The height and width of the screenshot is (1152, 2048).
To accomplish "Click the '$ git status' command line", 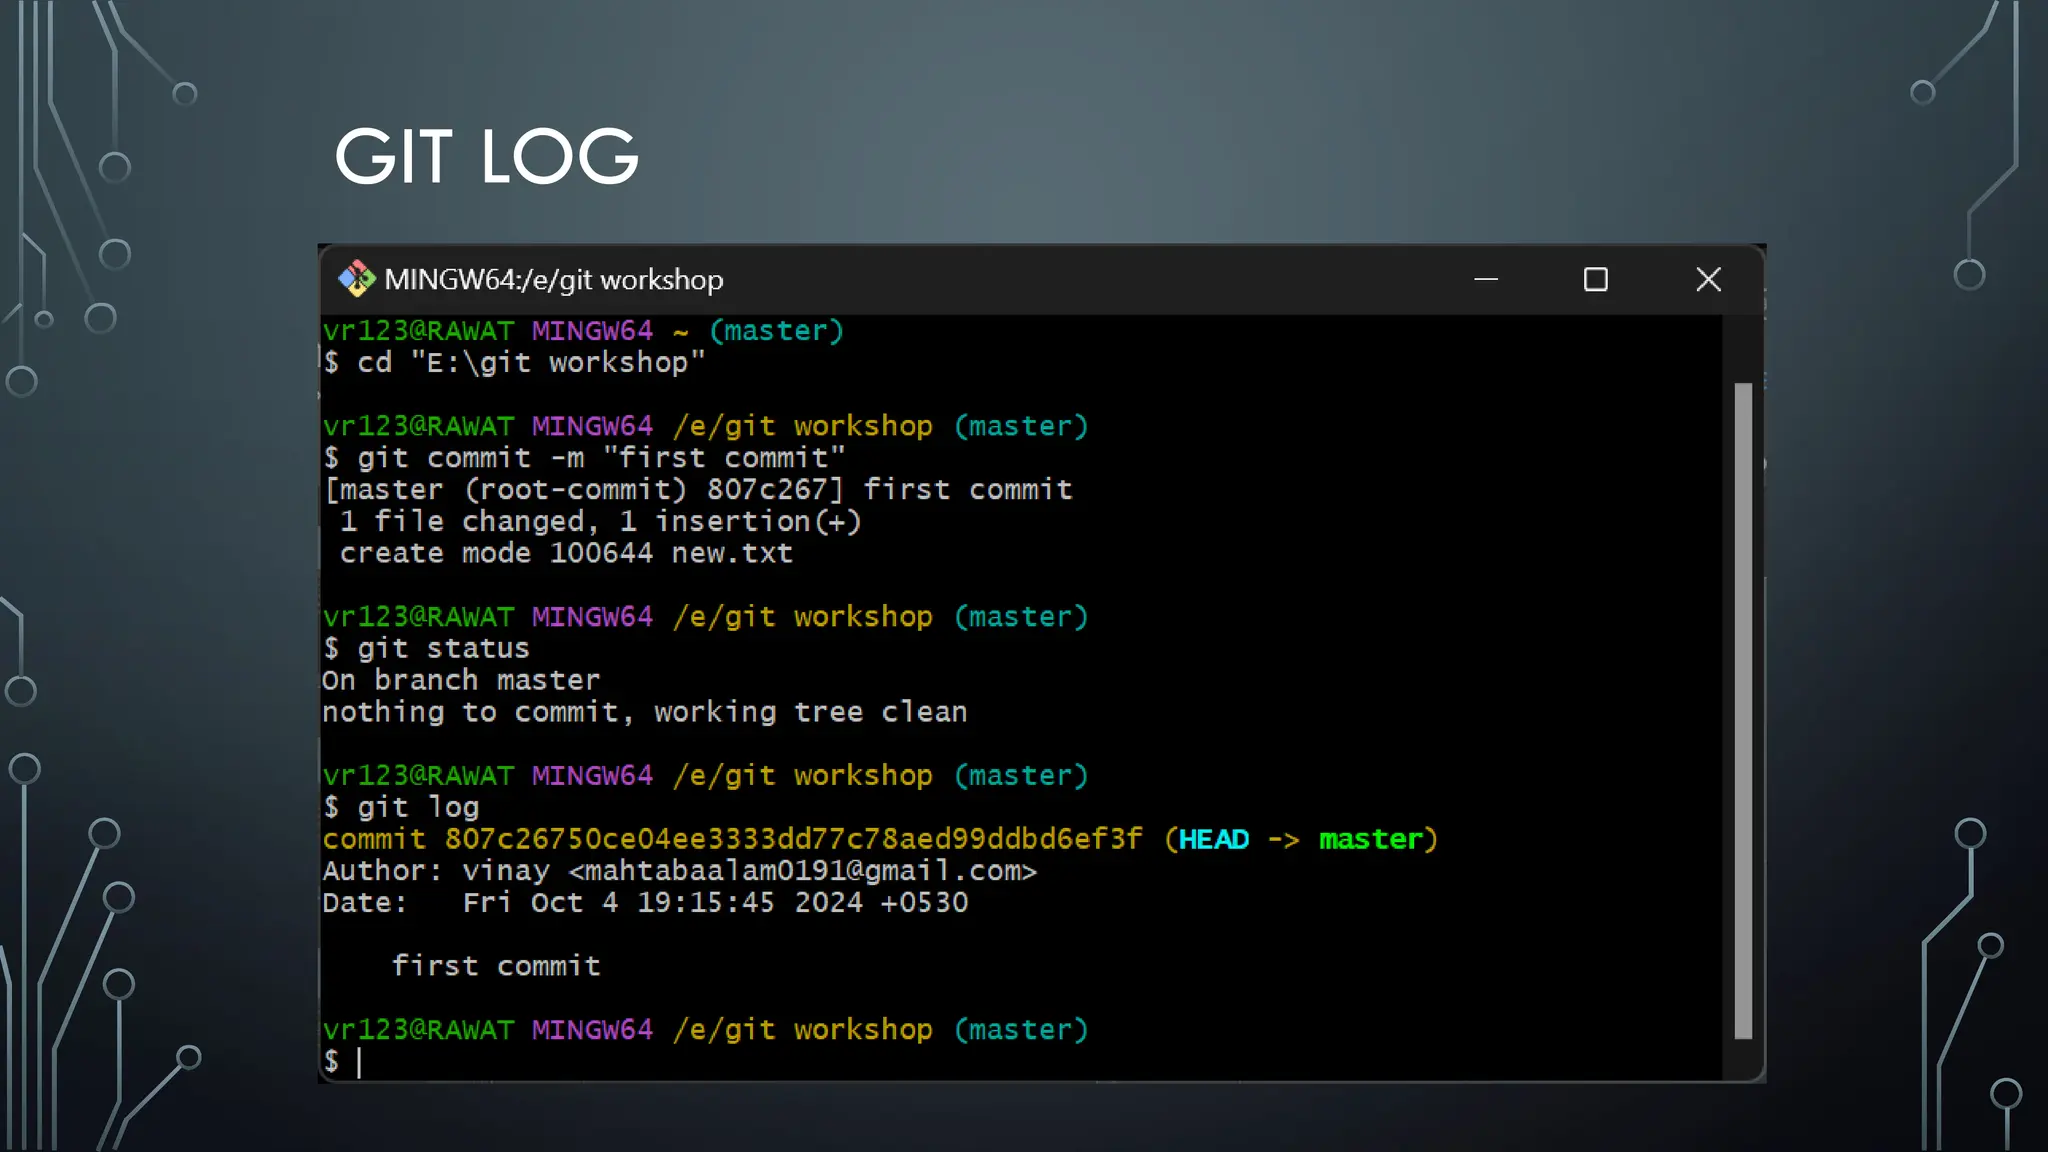I will point(426,649).
